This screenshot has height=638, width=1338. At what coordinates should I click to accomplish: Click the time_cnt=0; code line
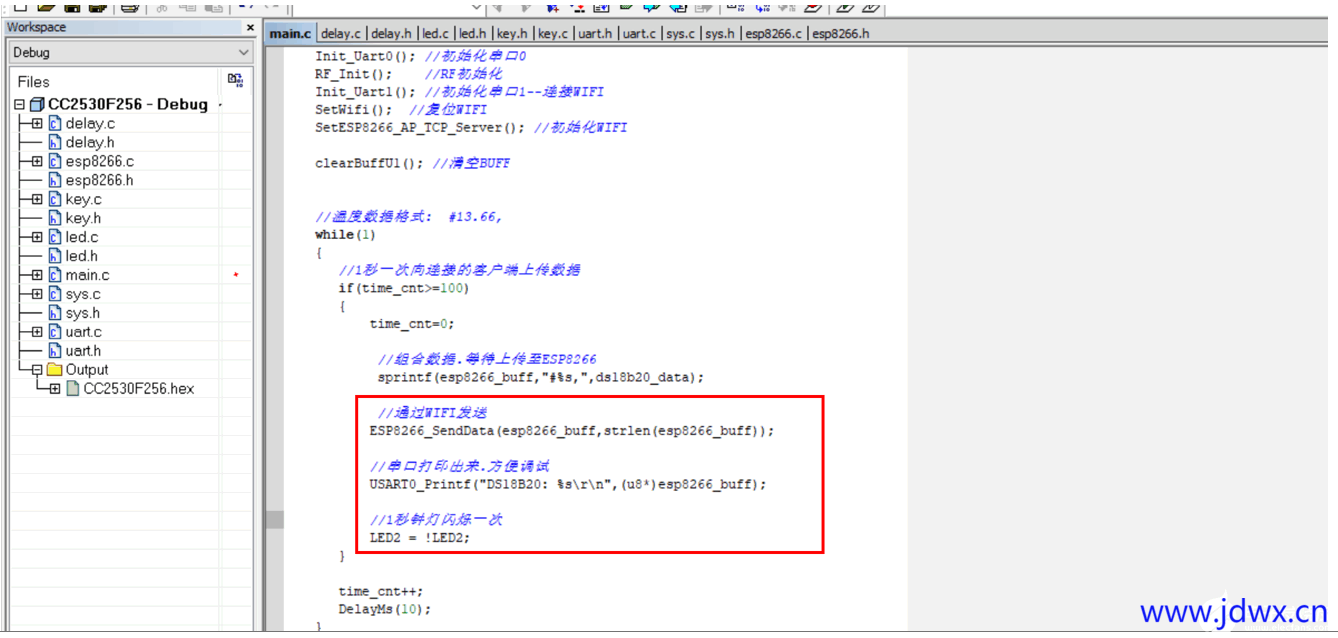pos(412,324)
